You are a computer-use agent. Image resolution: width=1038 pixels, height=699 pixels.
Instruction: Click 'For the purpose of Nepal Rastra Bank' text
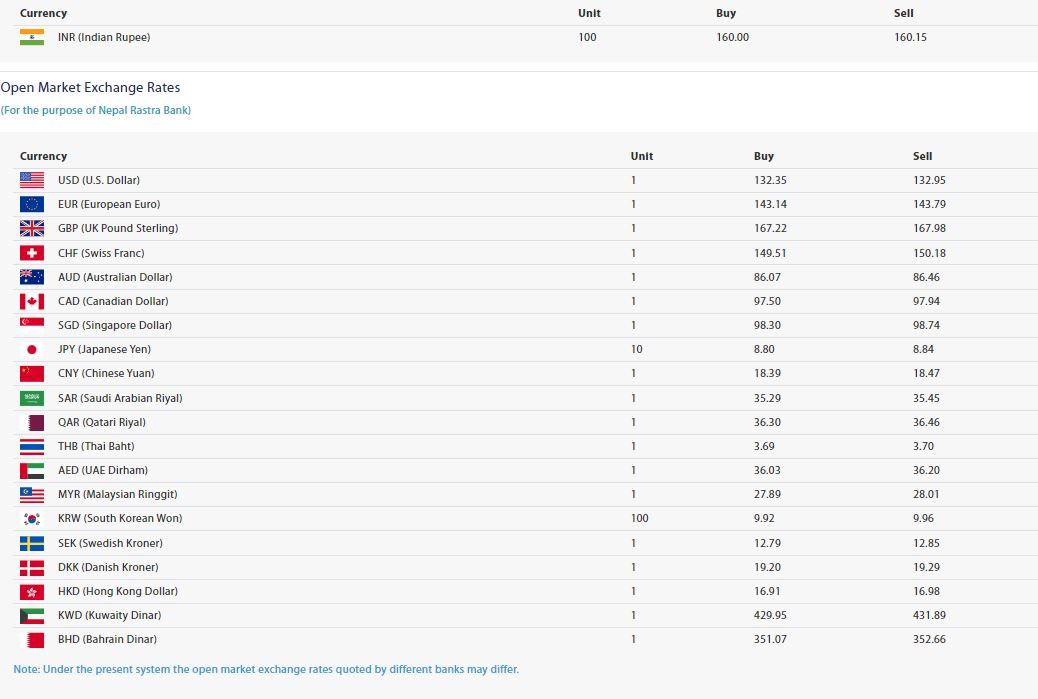point(96,110)
